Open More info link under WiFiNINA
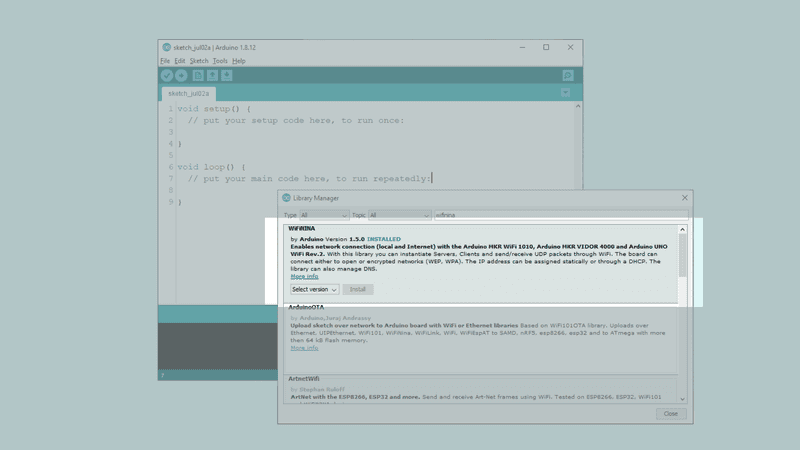Screen dimensions: 800x450 point(305,276)
